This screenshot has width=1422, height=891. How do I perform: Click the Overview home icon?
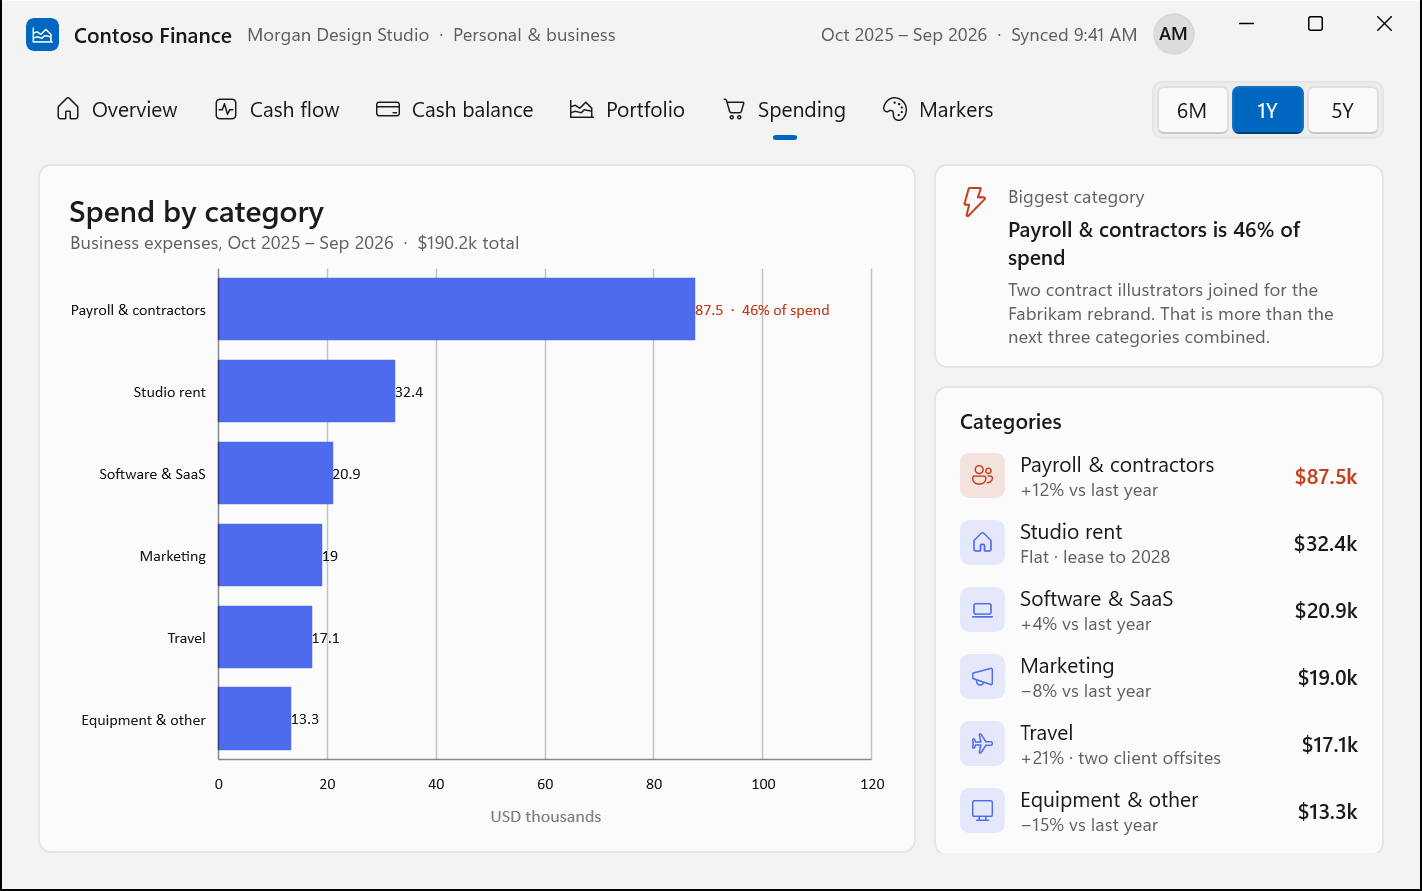tap(68, 109)
